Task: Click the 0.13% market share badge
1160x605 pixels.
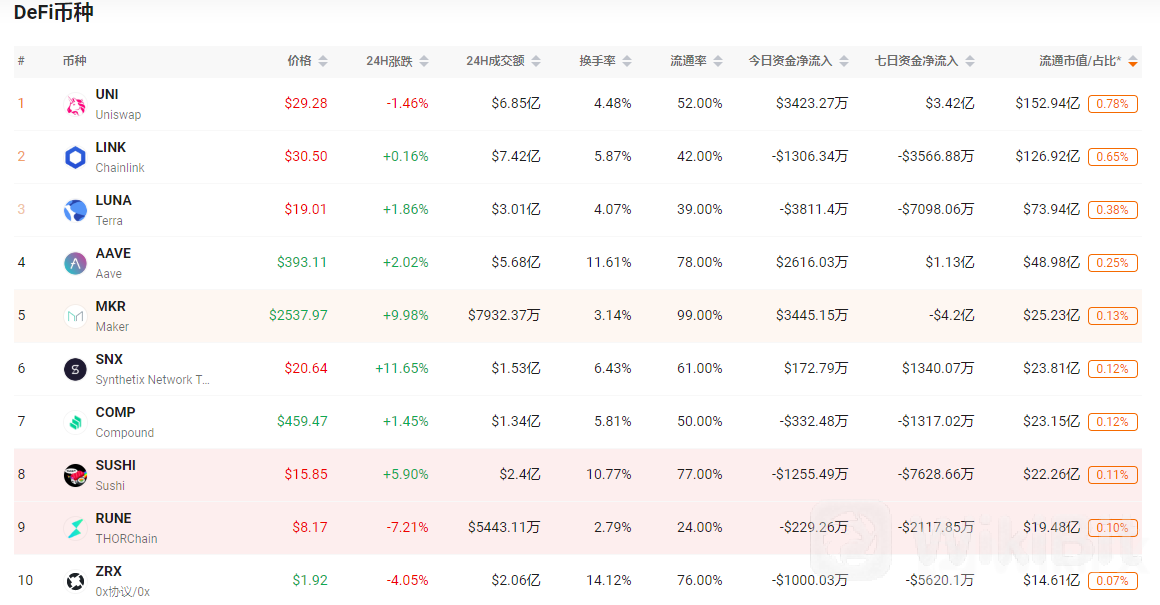Action: (x=1113, y=316)
